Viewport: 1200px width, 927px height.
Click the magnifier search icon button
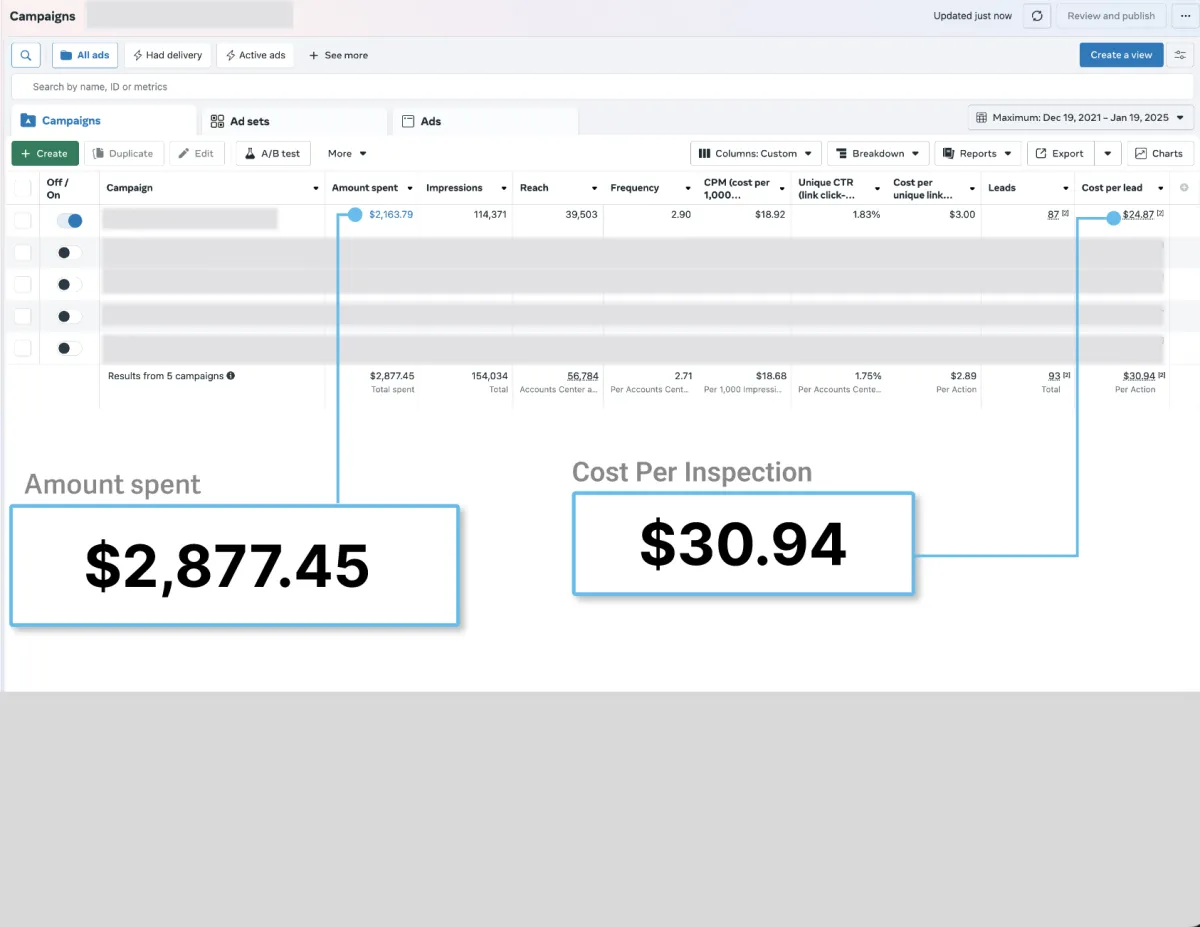coord(26,55)
